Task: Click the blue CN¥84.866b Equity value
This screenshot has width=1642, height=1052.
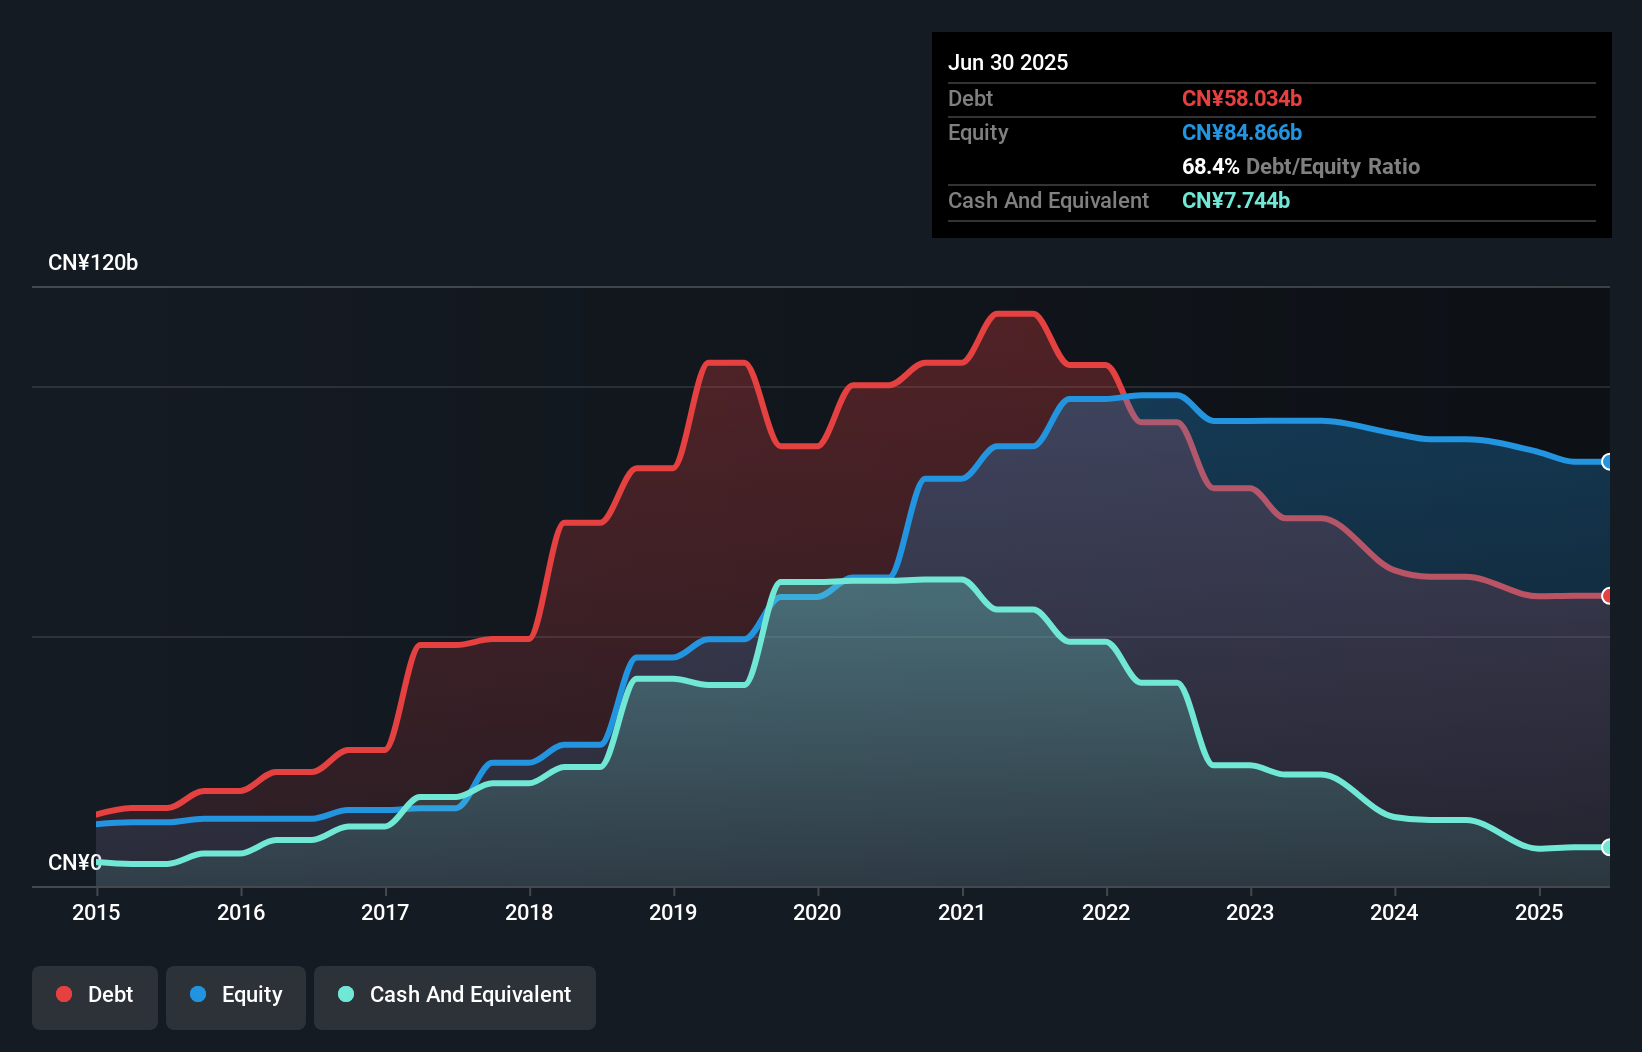Action: (1242, 132)
